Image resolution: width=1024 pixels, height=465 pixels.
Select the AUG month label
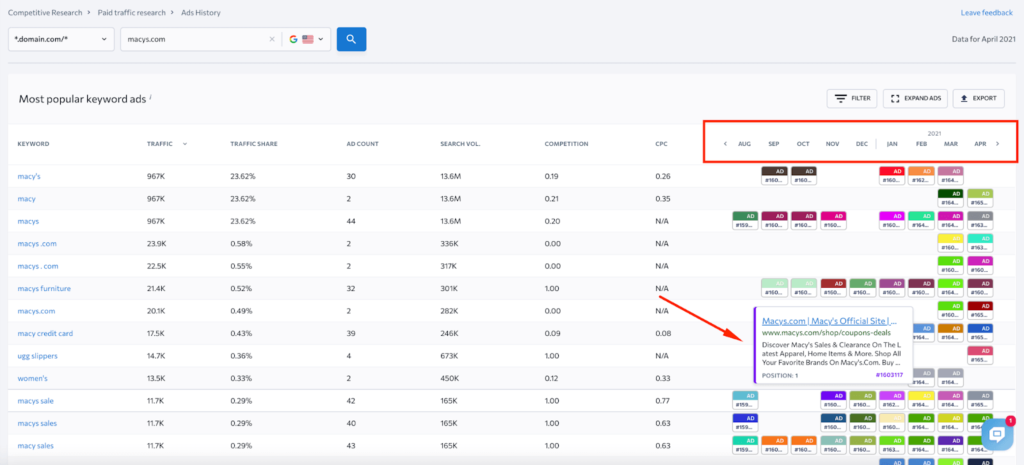click(744, 144)
